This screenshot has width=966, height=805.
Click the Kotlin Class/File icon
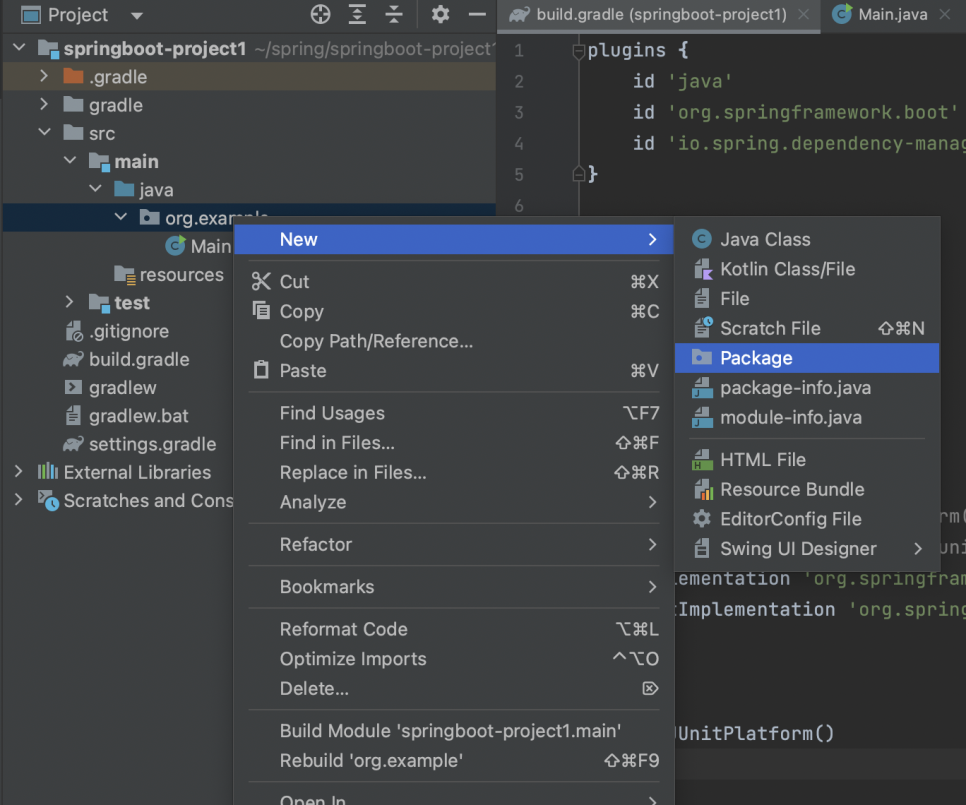click(702, 269)
